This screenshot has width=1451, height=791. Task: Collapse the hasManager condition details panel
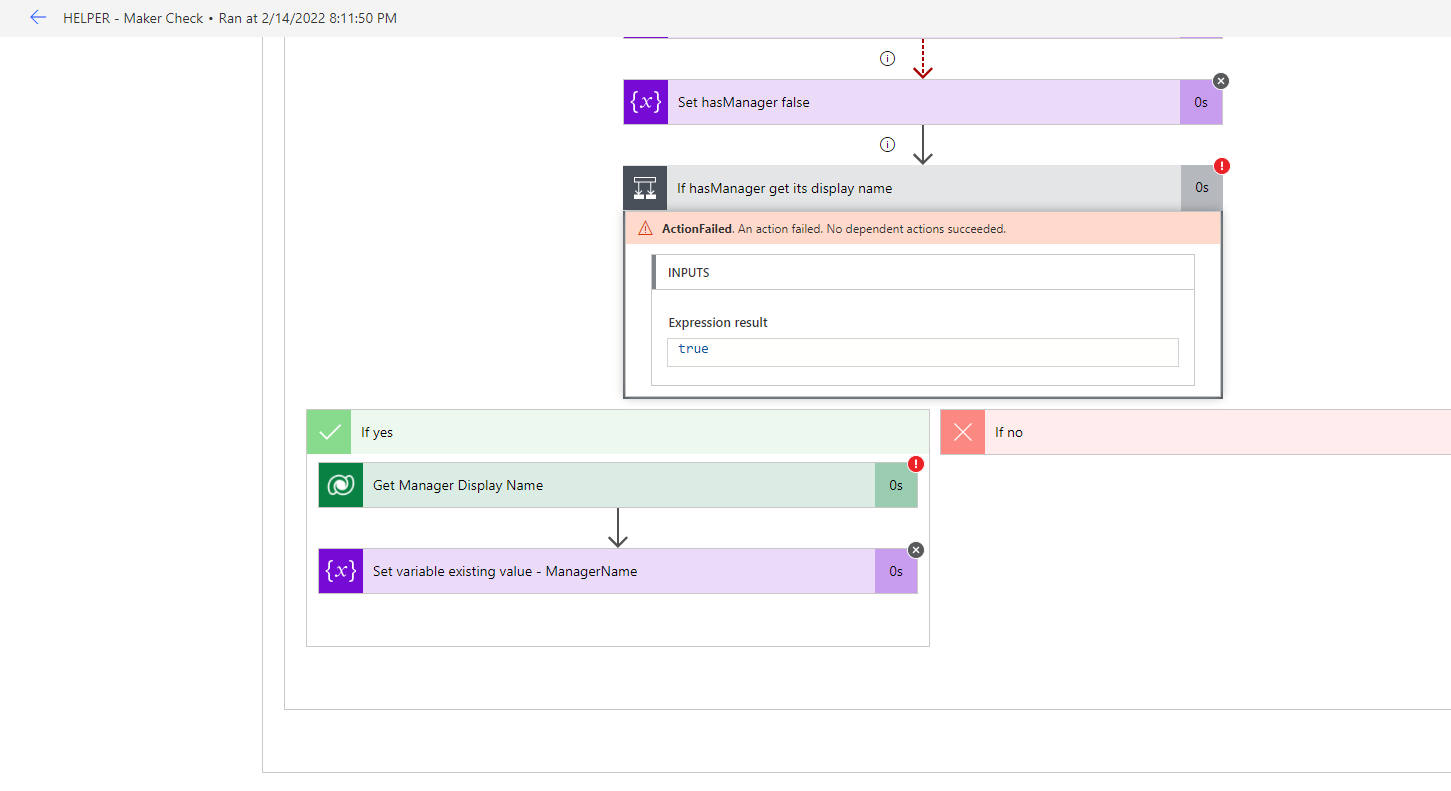[900, 187]
